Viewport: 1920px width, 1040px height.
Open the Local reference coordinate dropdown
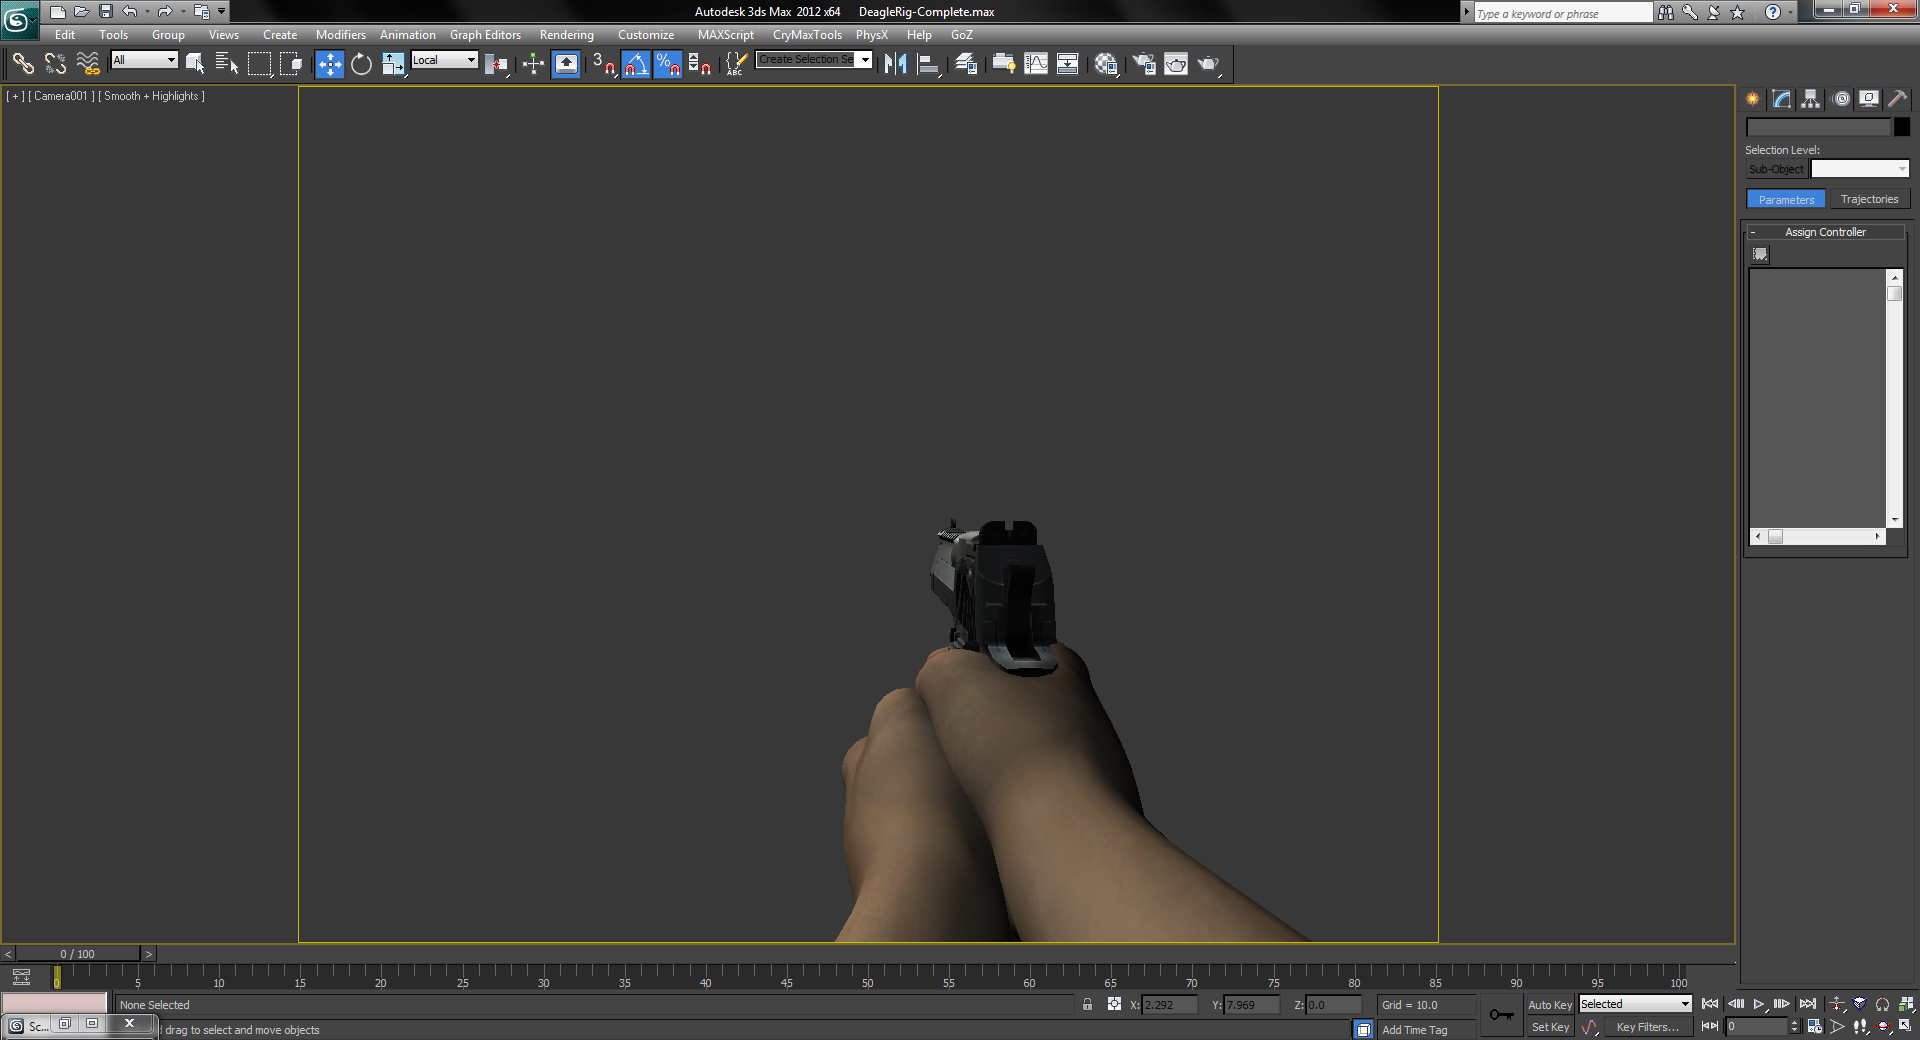coord(445,60)
